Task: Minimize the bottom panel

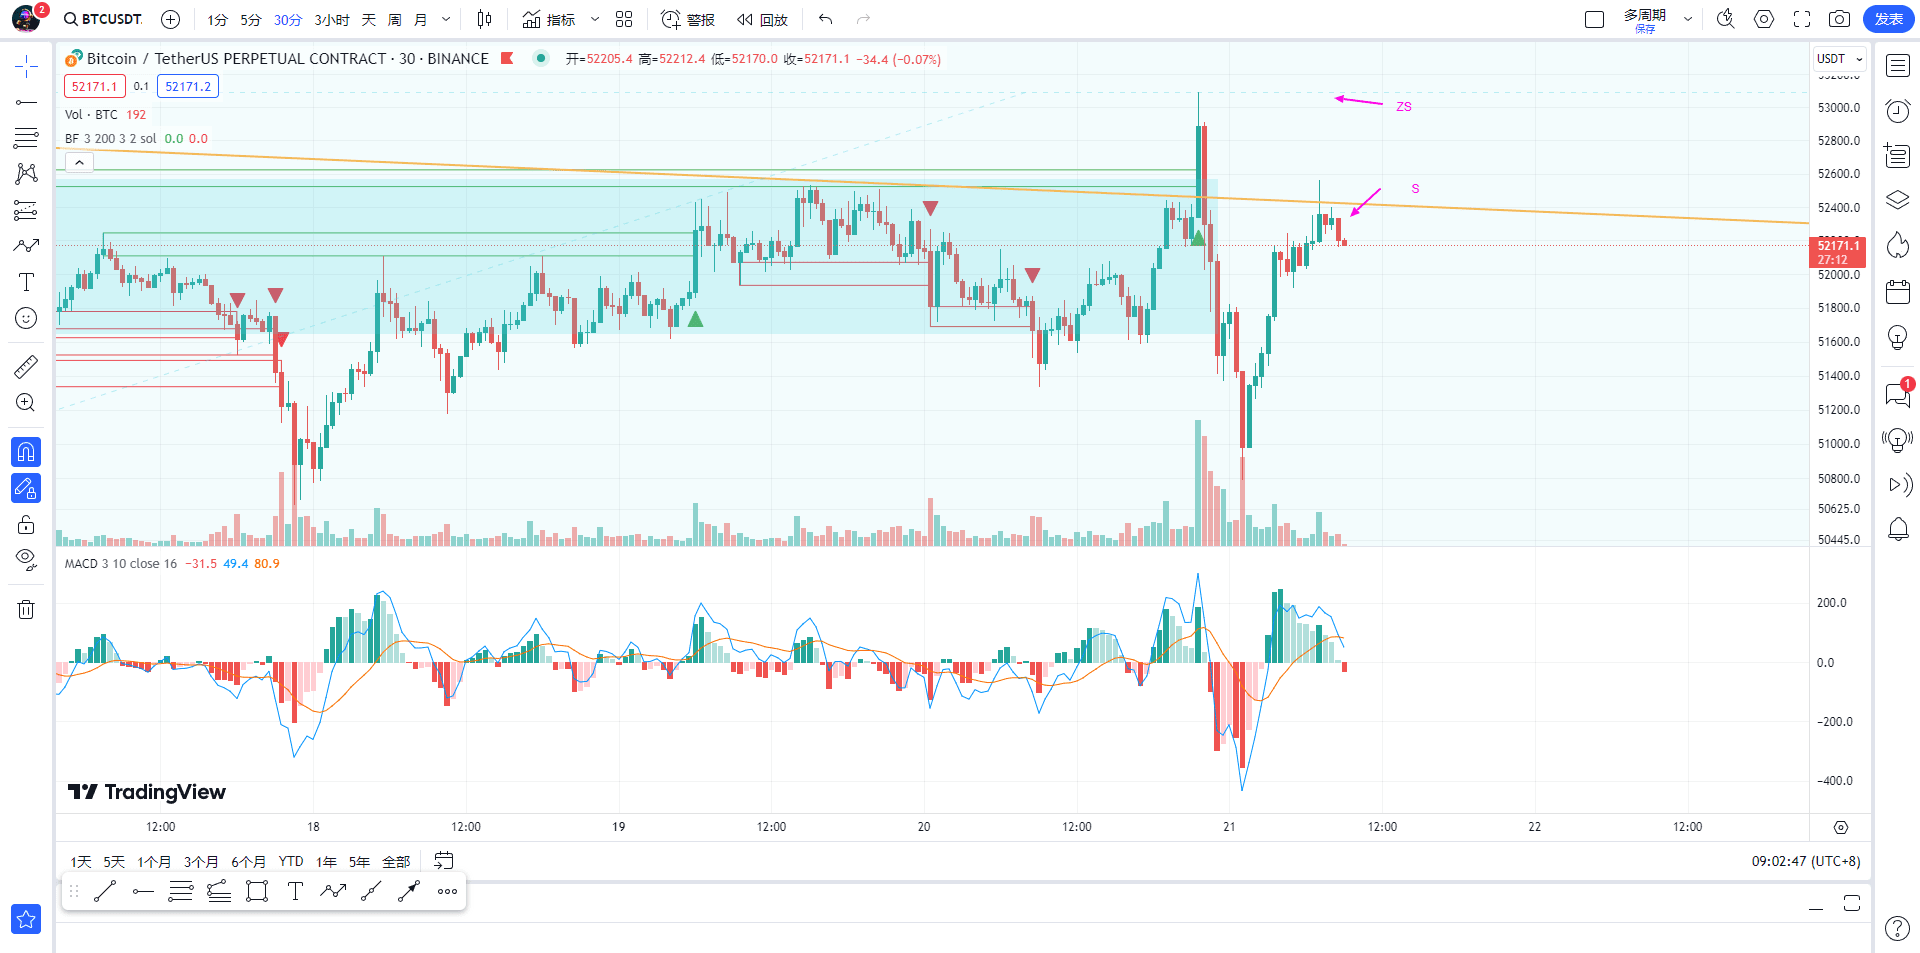Action: [x=1816, y=907]
